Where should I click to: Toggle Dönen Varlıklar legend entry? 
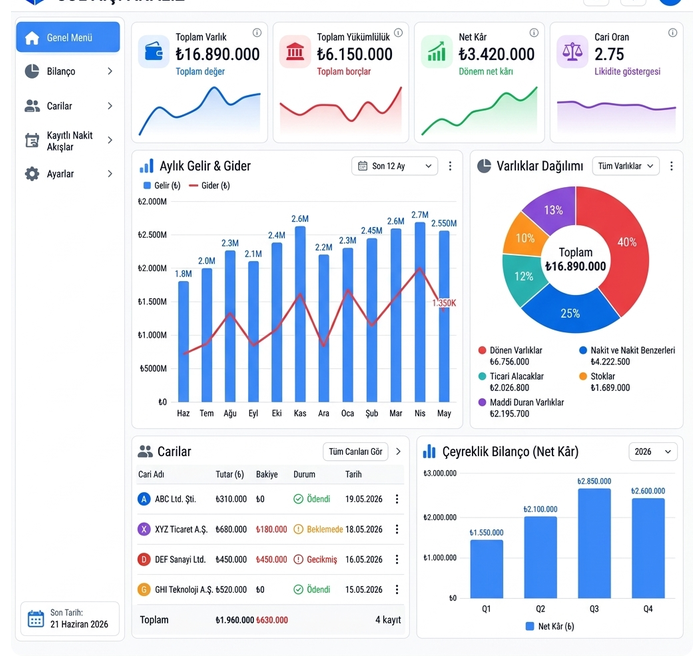pyautogui.click(x=510, y=356)
